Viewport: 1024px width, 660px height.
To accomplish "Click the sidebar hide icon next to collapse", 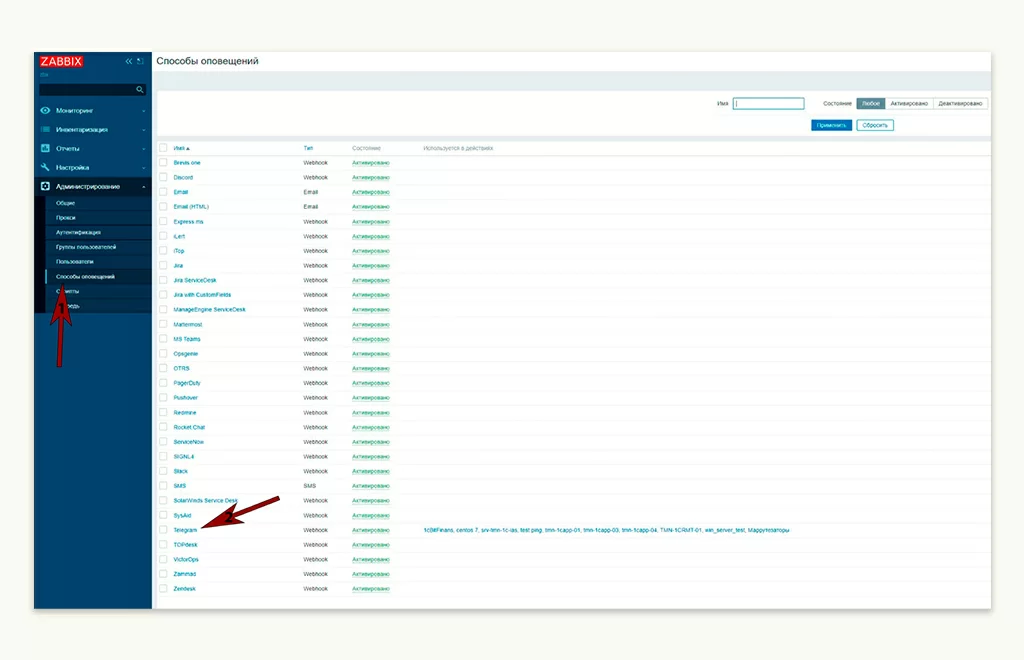I will (140, 61).
